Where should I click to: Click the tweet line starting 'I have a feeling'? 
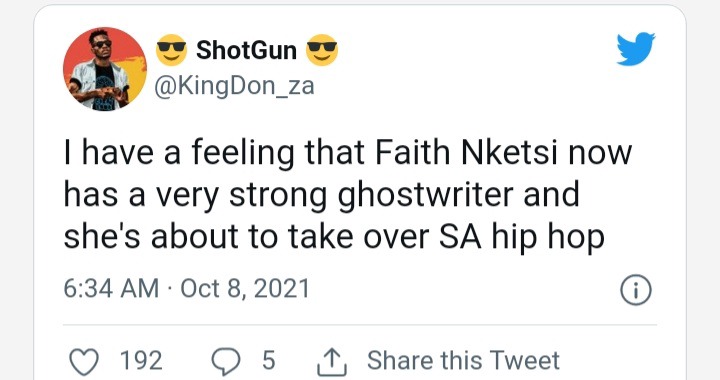click(348, 153)
